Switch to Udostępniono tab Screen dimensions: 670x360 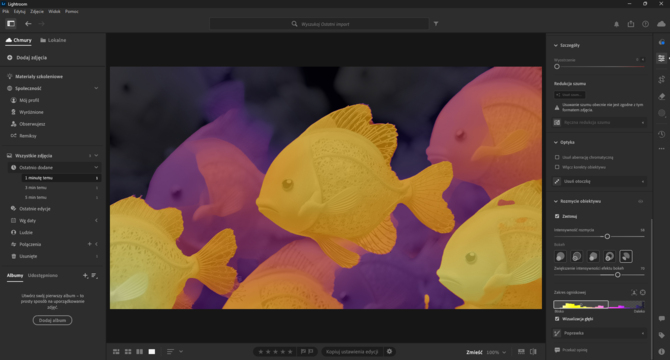43,275
